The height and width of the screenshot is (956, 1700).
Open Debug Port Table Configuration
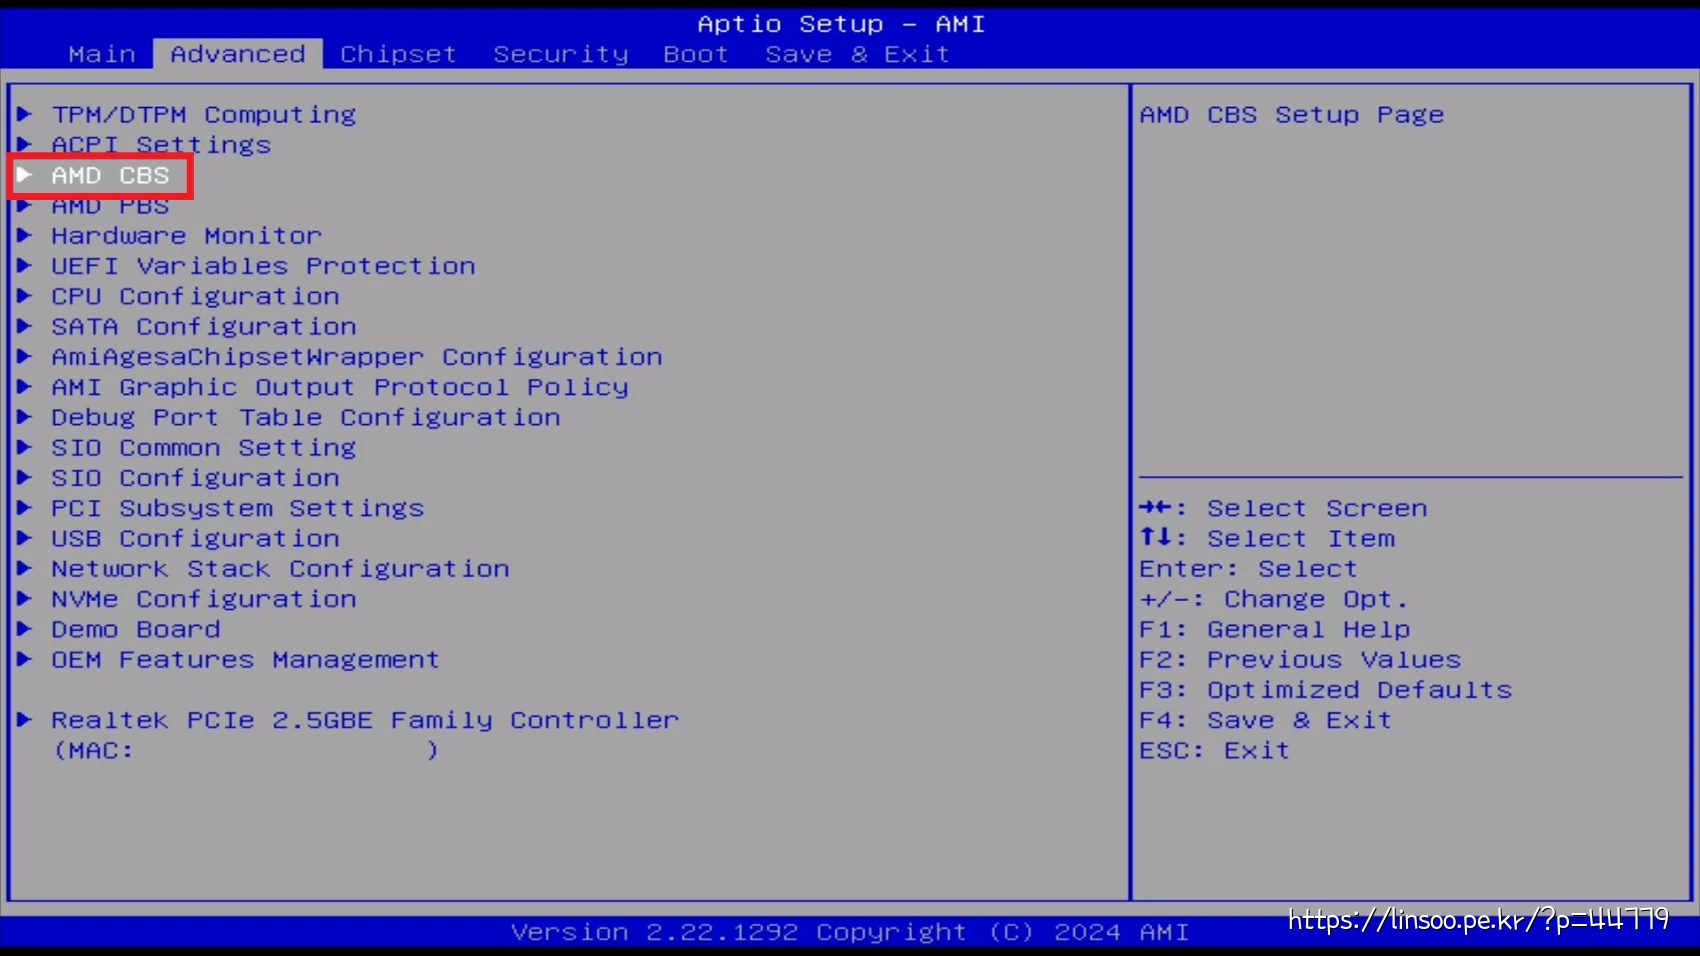point(306,418)
